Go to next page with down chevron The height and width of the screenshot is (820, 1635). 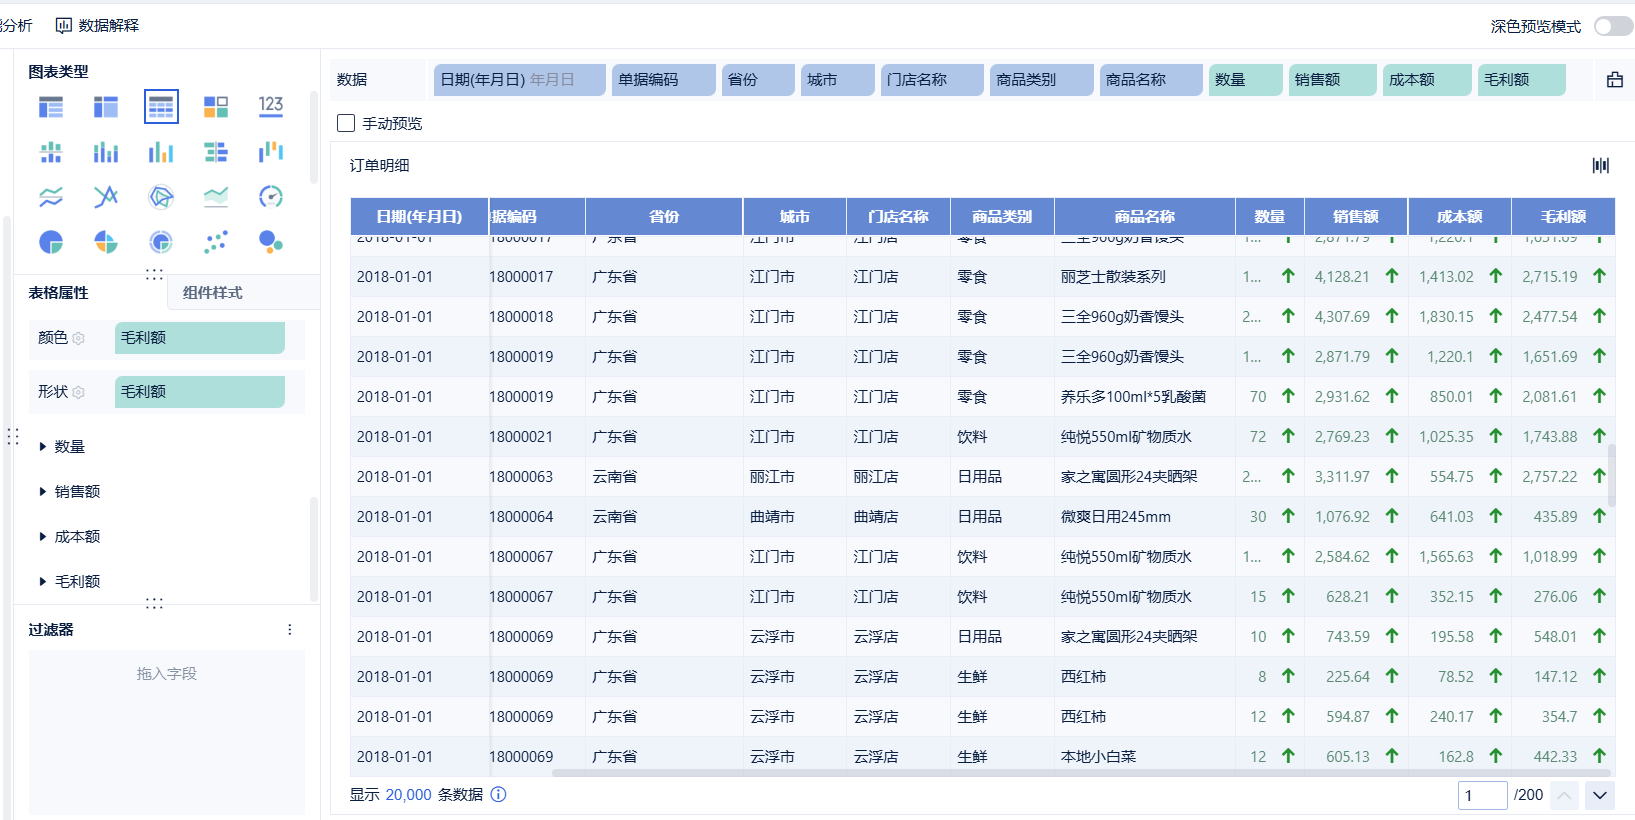click(x=1600, y=796)
